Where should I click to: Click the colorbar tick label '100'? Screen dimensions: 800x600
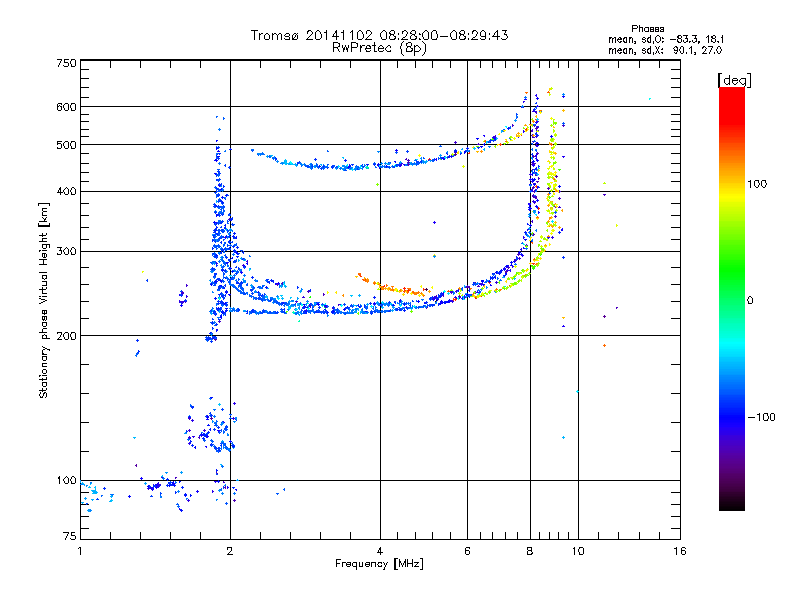click(x=757, y=184)
